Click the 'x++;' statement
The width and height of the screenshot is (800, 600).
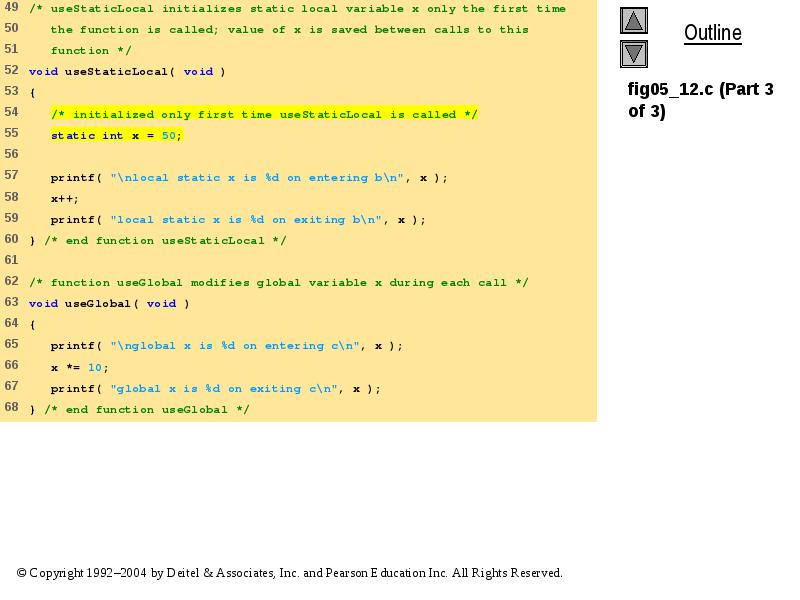[x=65, y=198]
